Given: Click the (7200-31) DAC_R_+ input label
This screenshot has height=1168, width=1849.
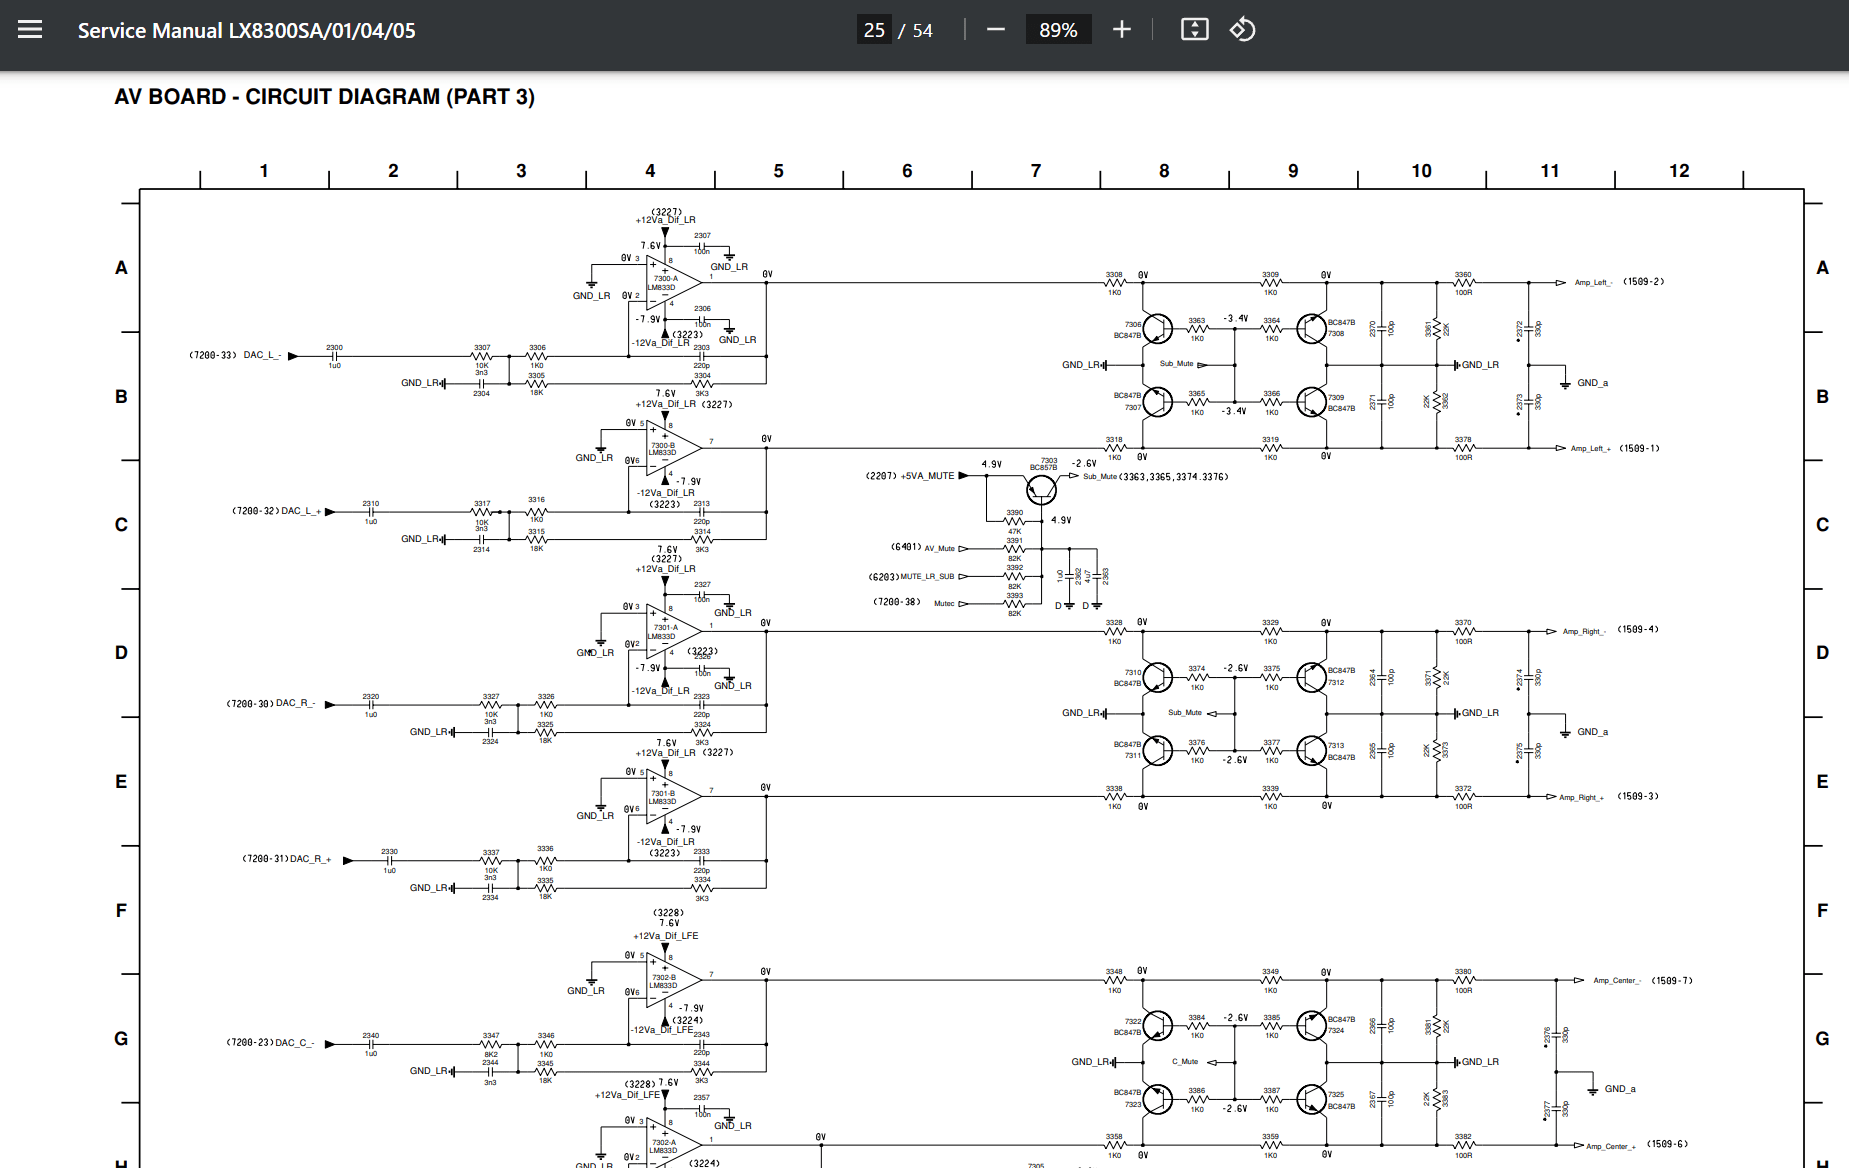Looking at the screenshot, I should click(287, 859).
